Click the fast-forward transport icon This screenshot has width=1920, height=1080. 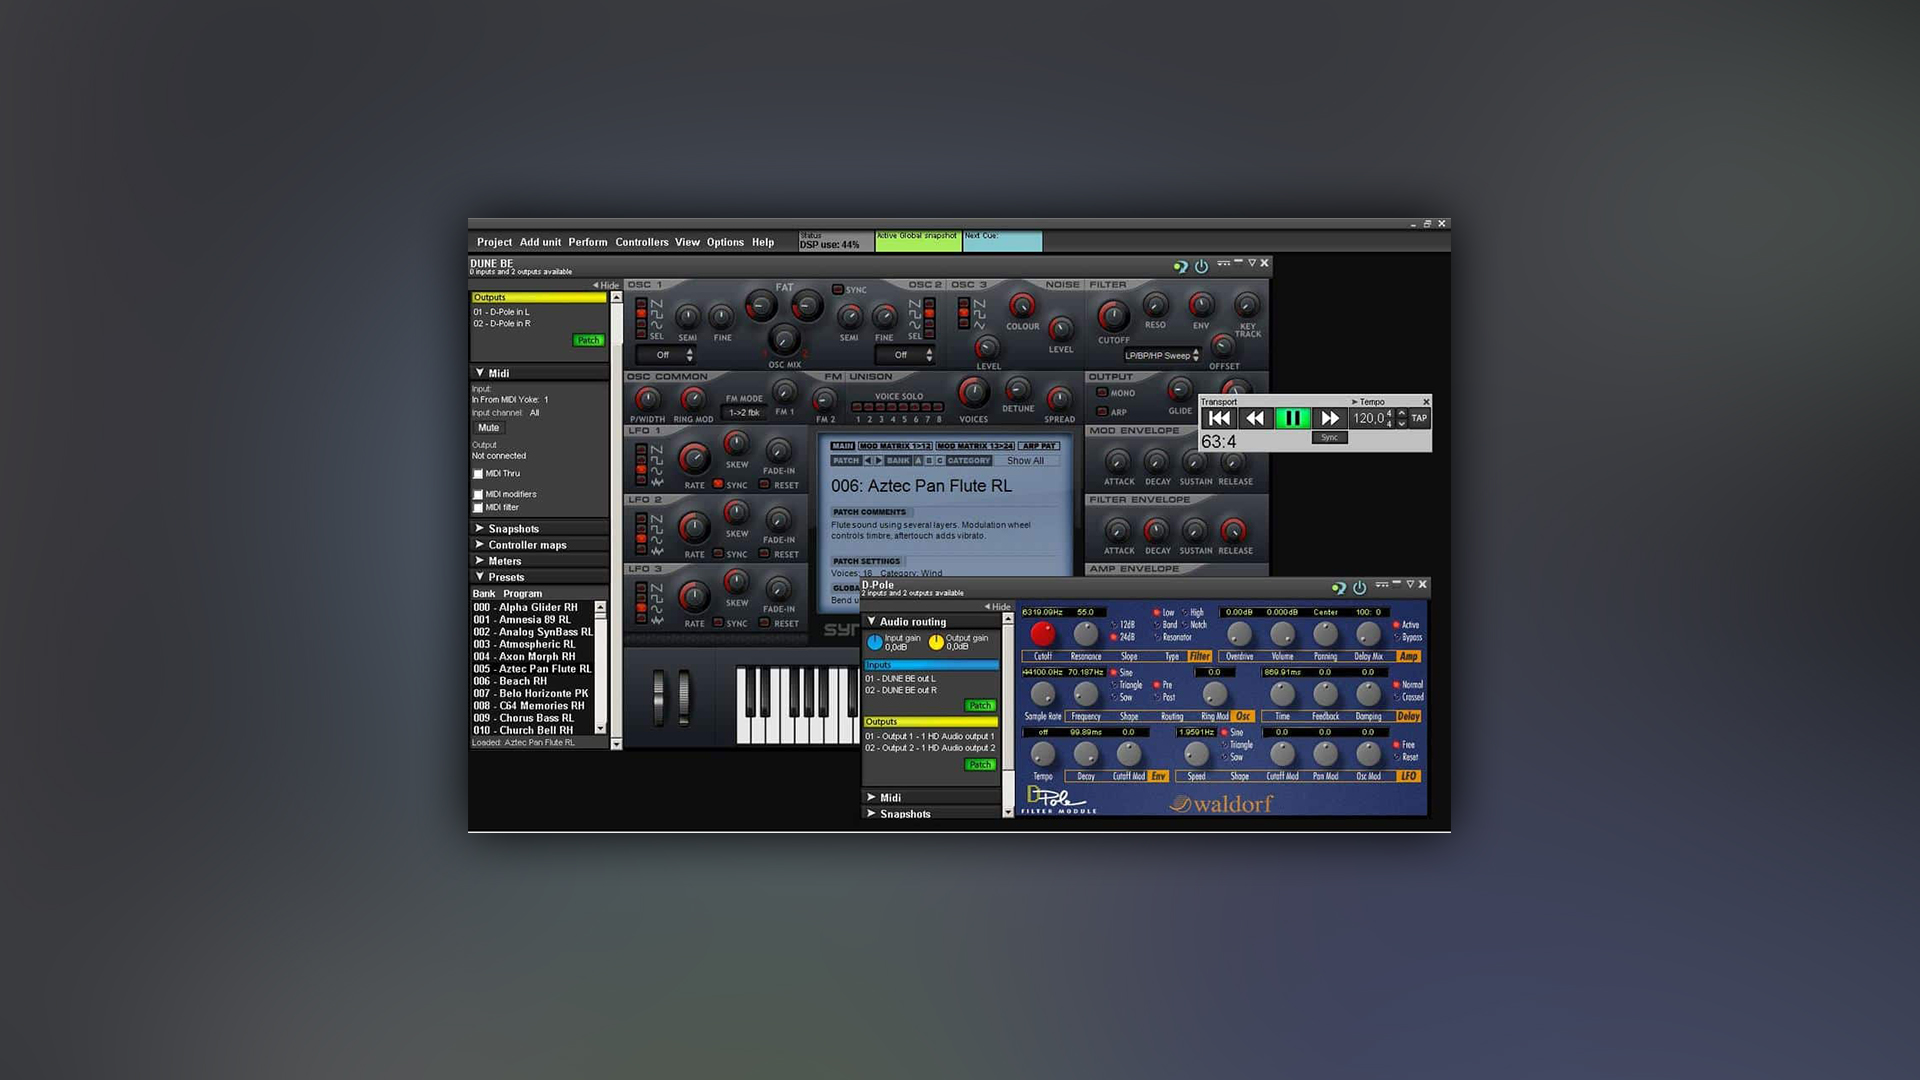1330,418
